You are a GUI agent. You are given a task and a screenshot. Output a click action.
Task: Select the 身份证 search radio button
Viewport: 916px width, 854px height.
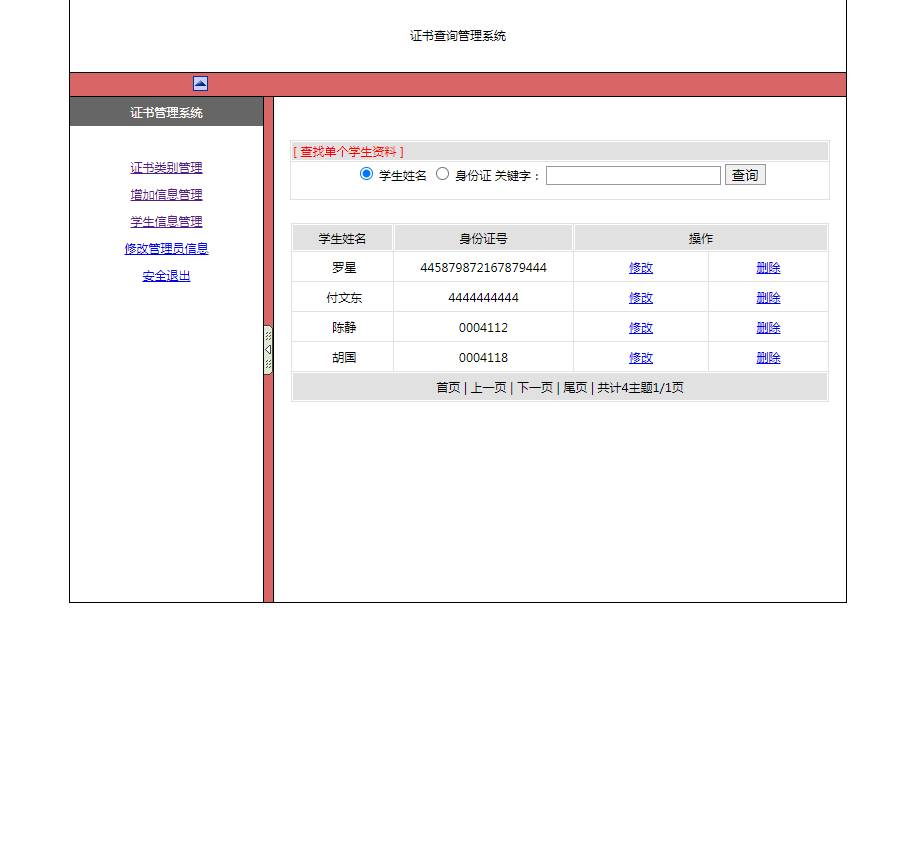click(442, 173)
